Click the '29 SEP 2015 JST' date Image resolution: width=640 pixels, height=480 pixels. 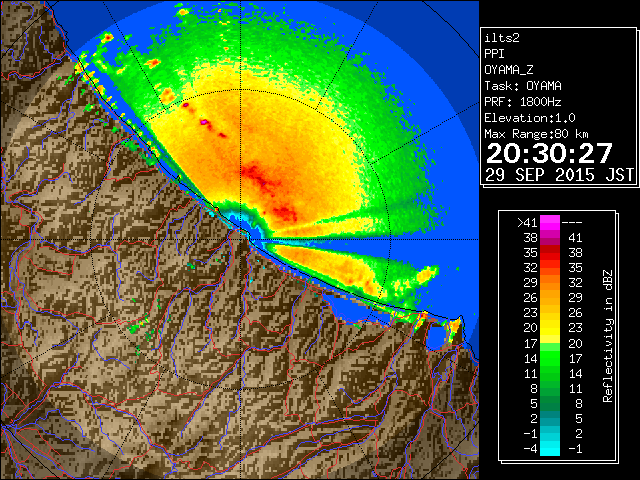click(x=559, y=175)
